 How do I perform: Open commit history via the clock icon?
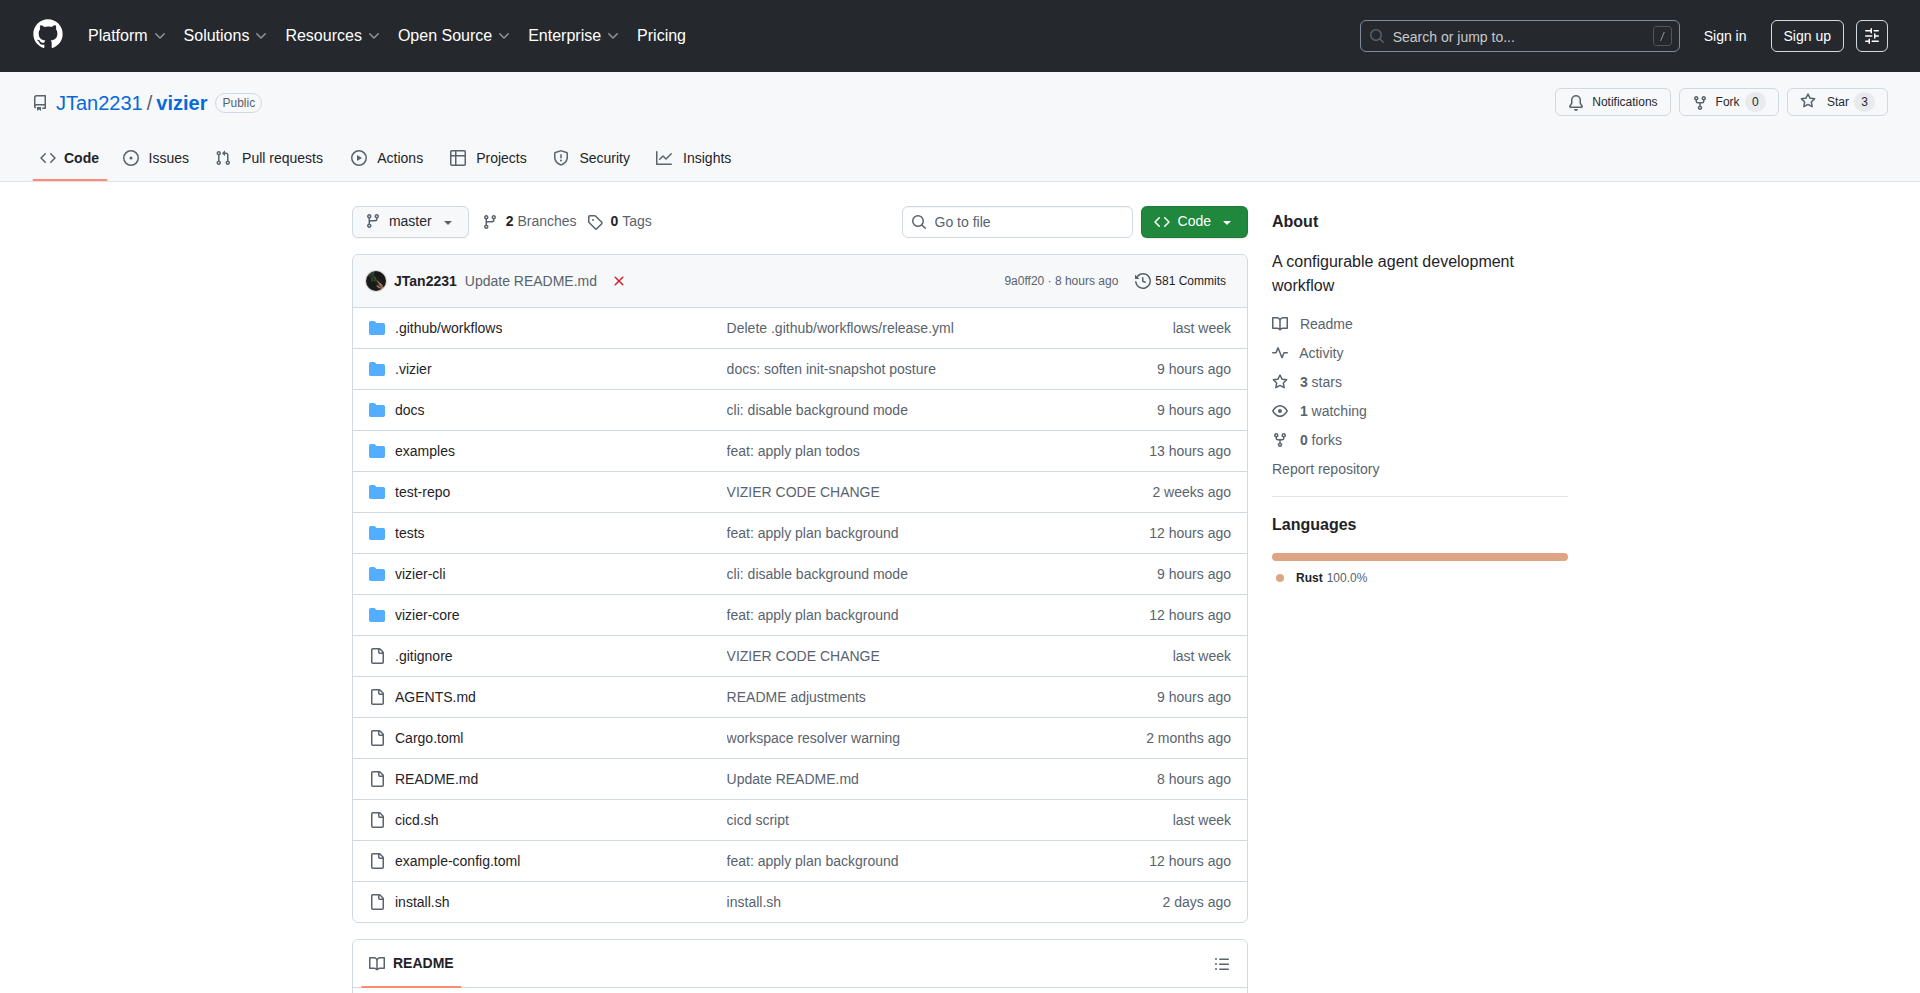pos(1144,281)
